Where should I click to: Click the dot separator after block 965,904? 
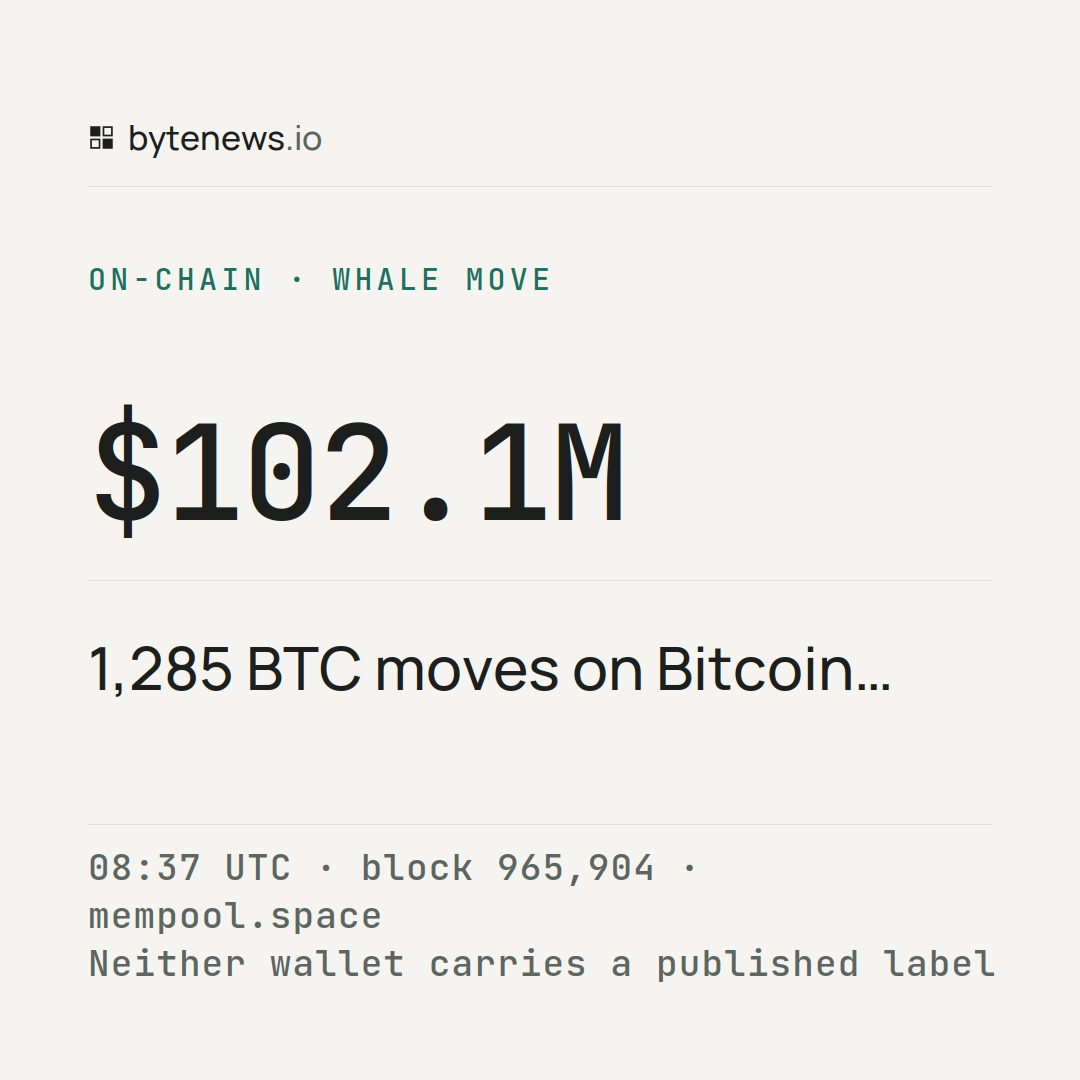pos(689,868)
